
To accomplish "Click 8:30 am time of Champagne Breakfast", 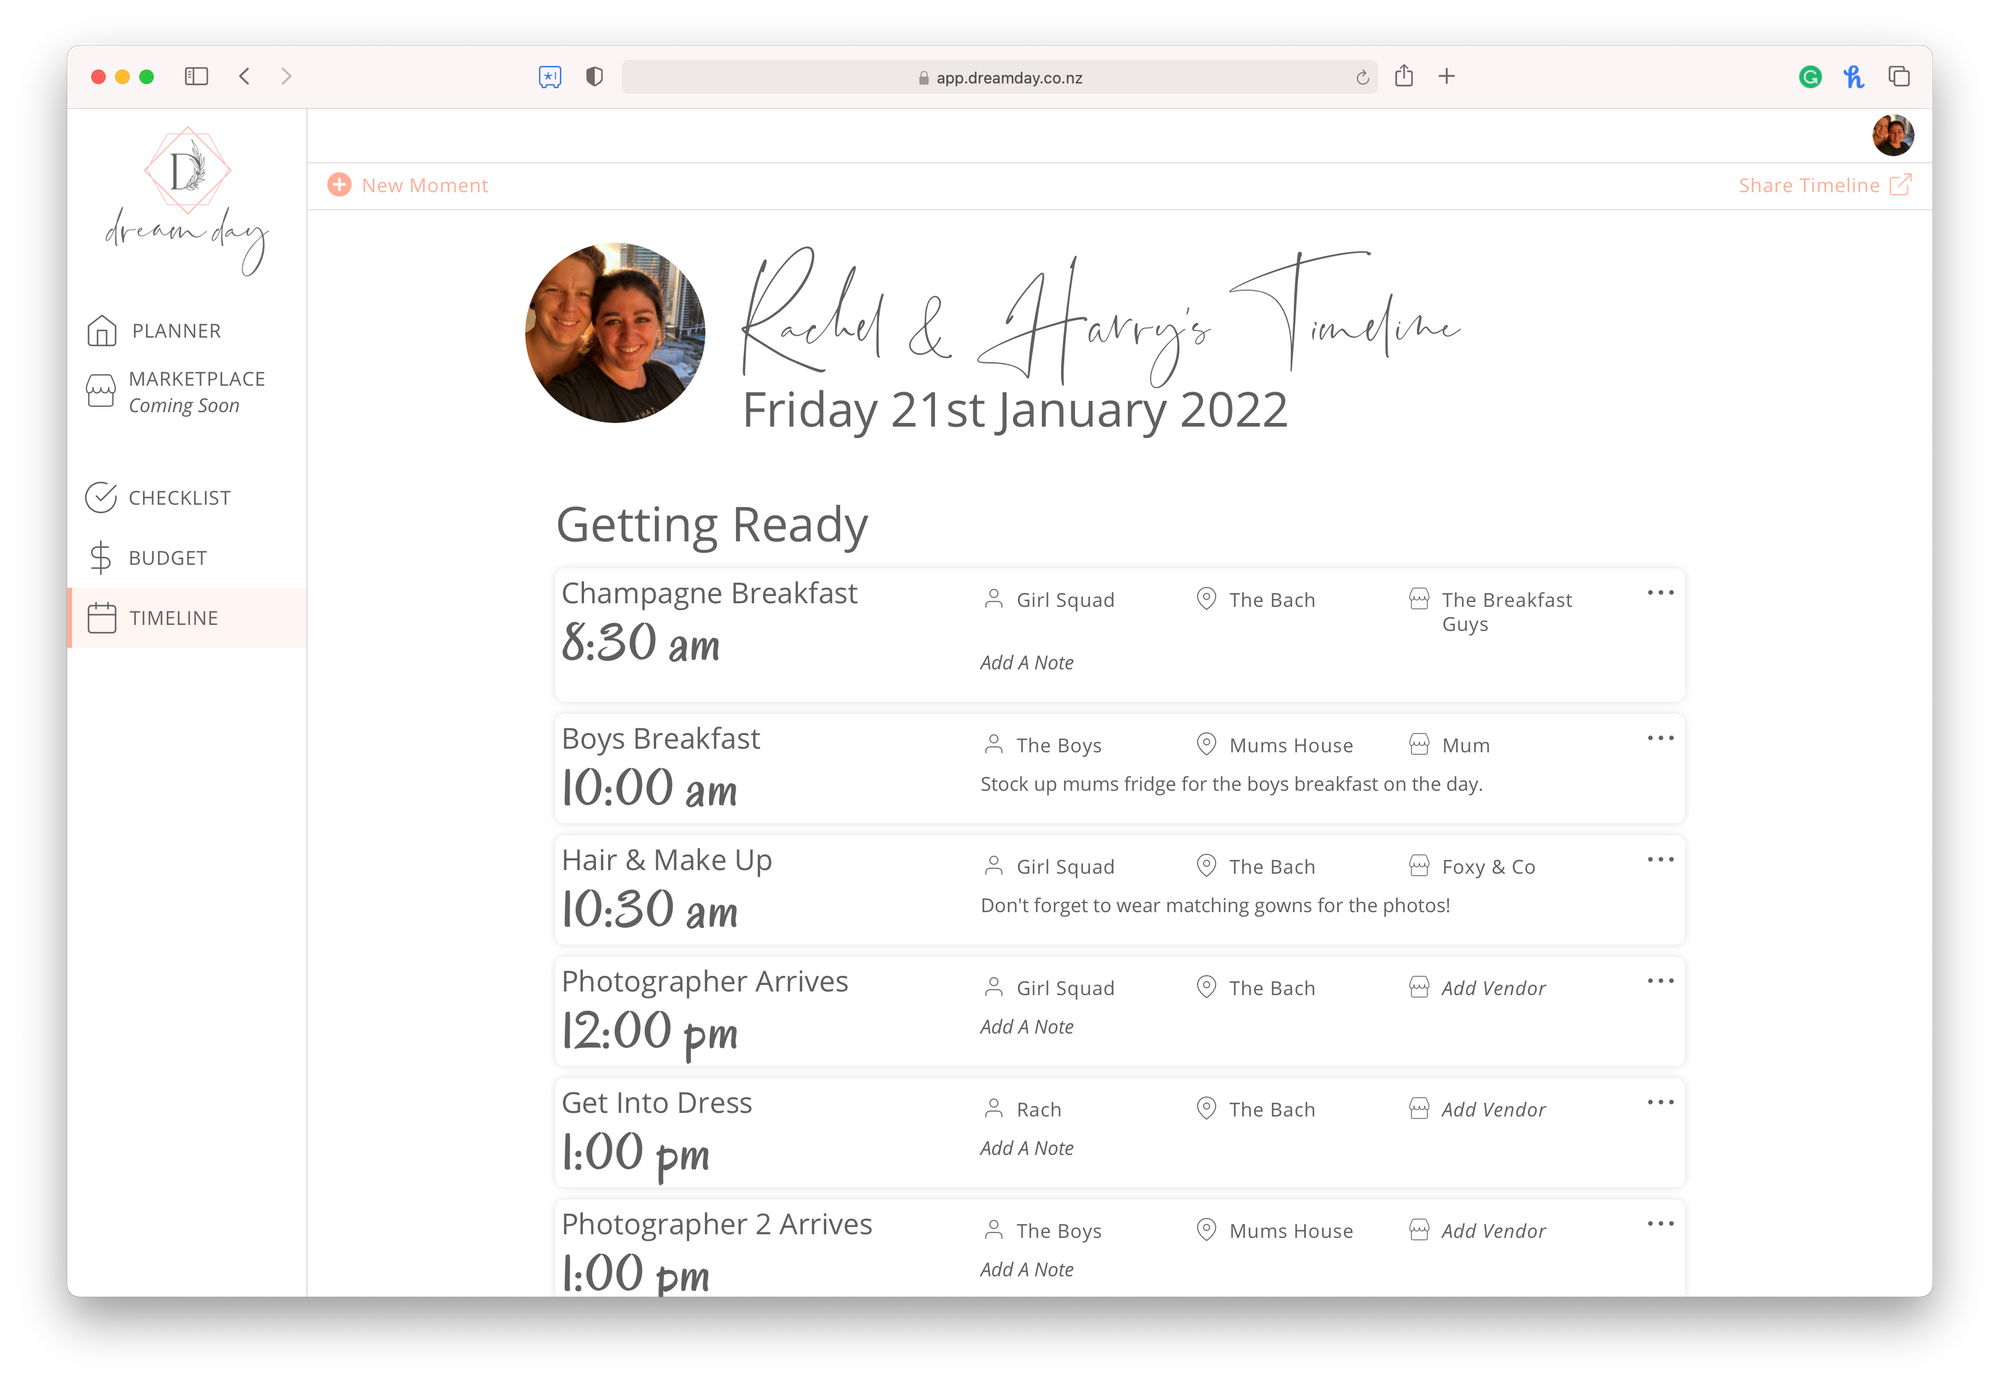I will tap(640, 643).
